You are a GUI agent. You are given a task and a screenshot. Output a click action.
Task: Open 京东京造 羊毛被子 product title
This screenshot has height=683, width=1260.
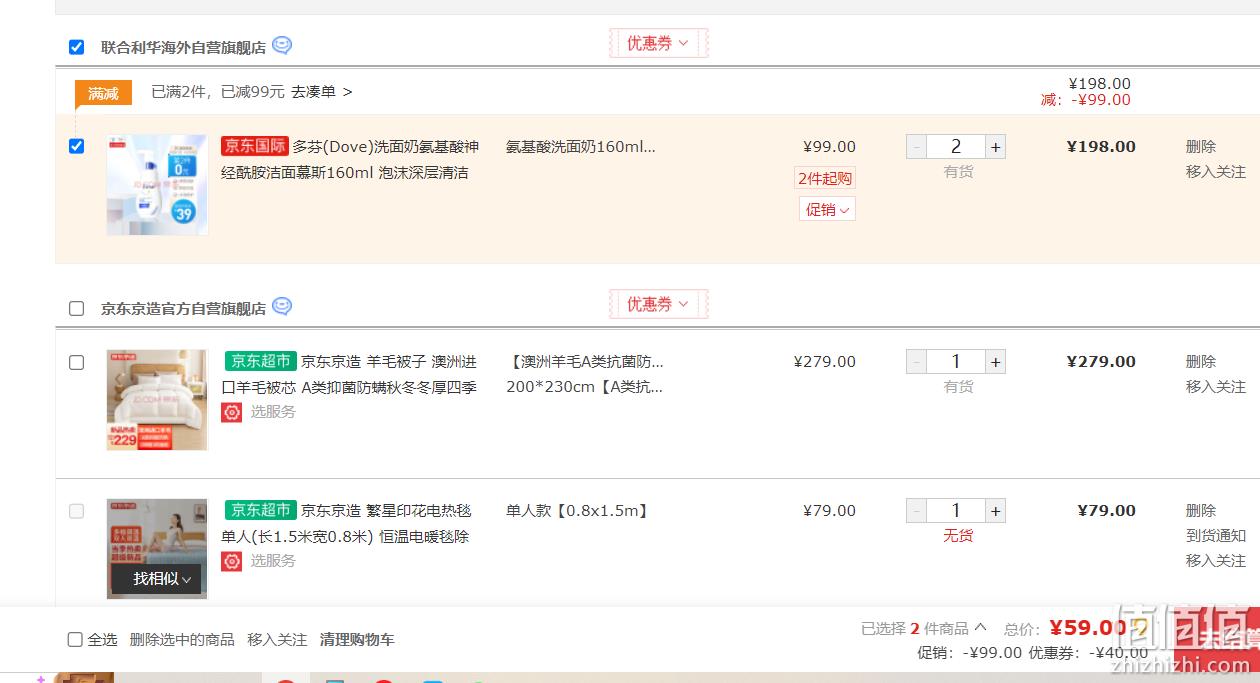350,374
